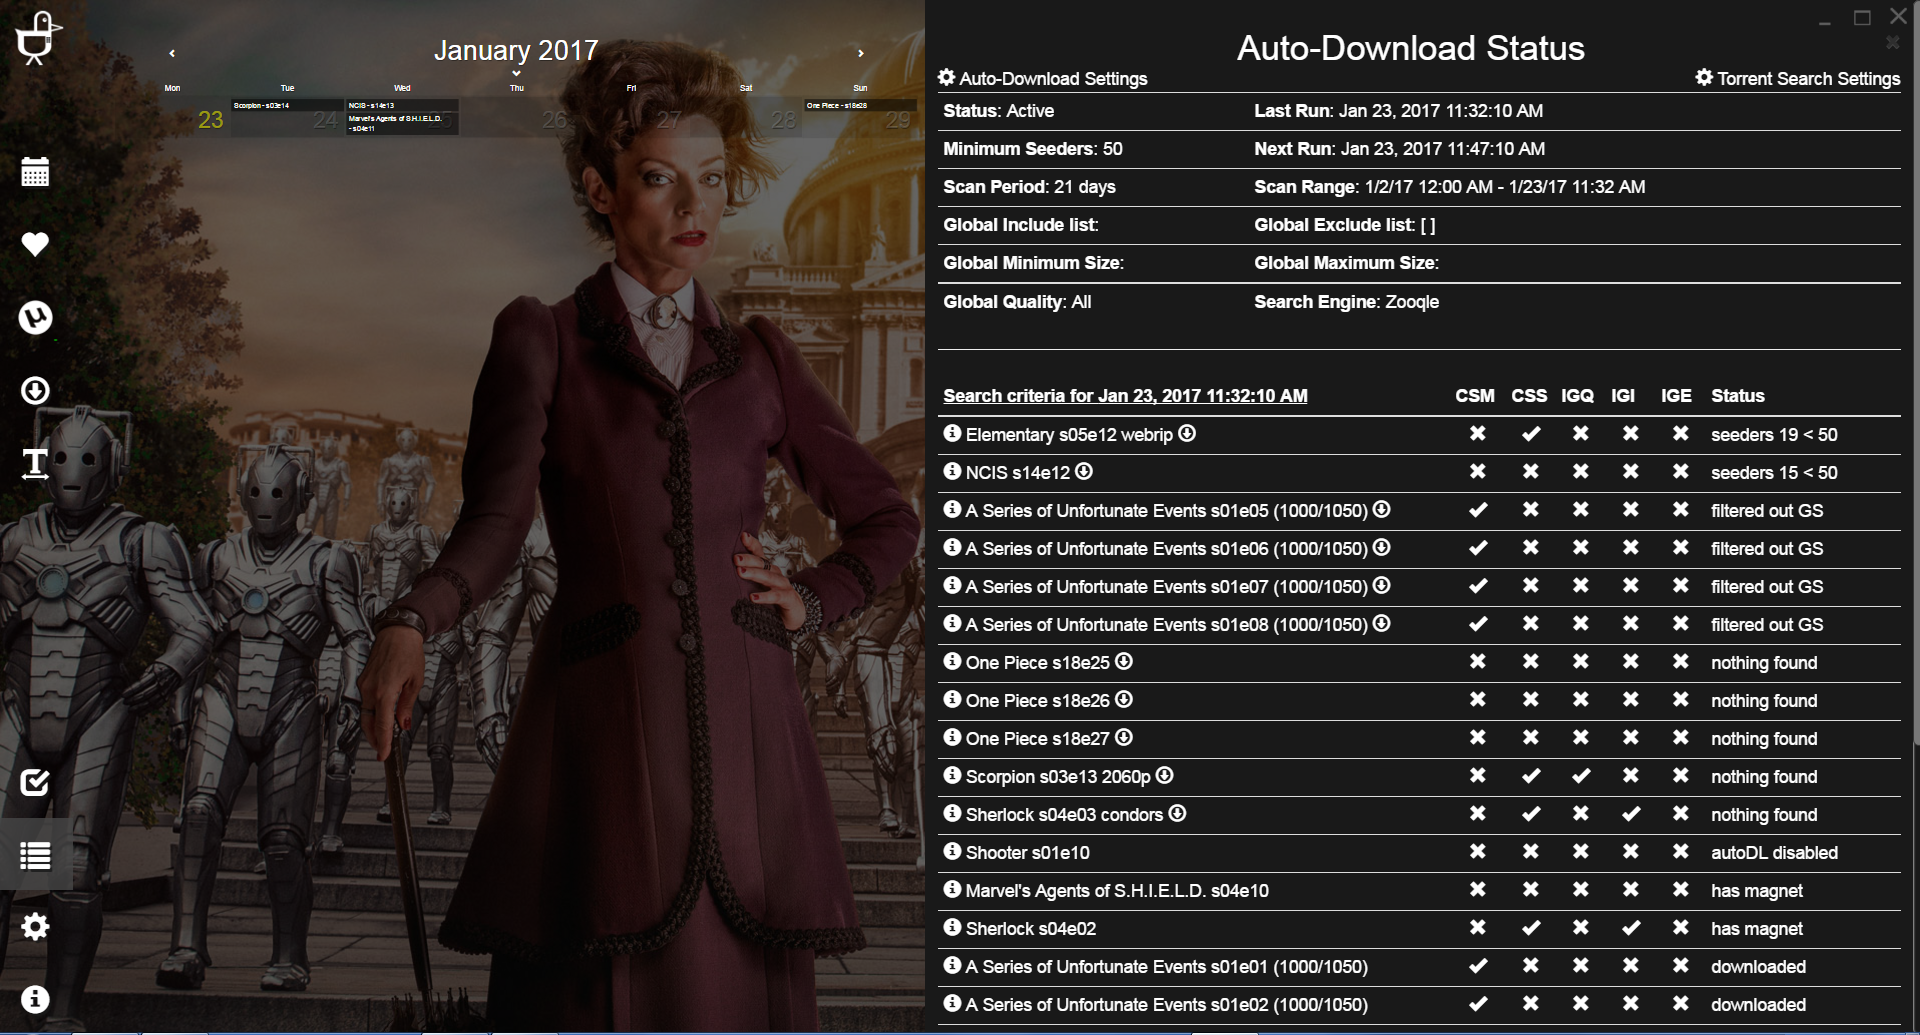Click the 'Global Quality: All' entry
This screenshot has height=1035, width=1920.
(1017, 302)
